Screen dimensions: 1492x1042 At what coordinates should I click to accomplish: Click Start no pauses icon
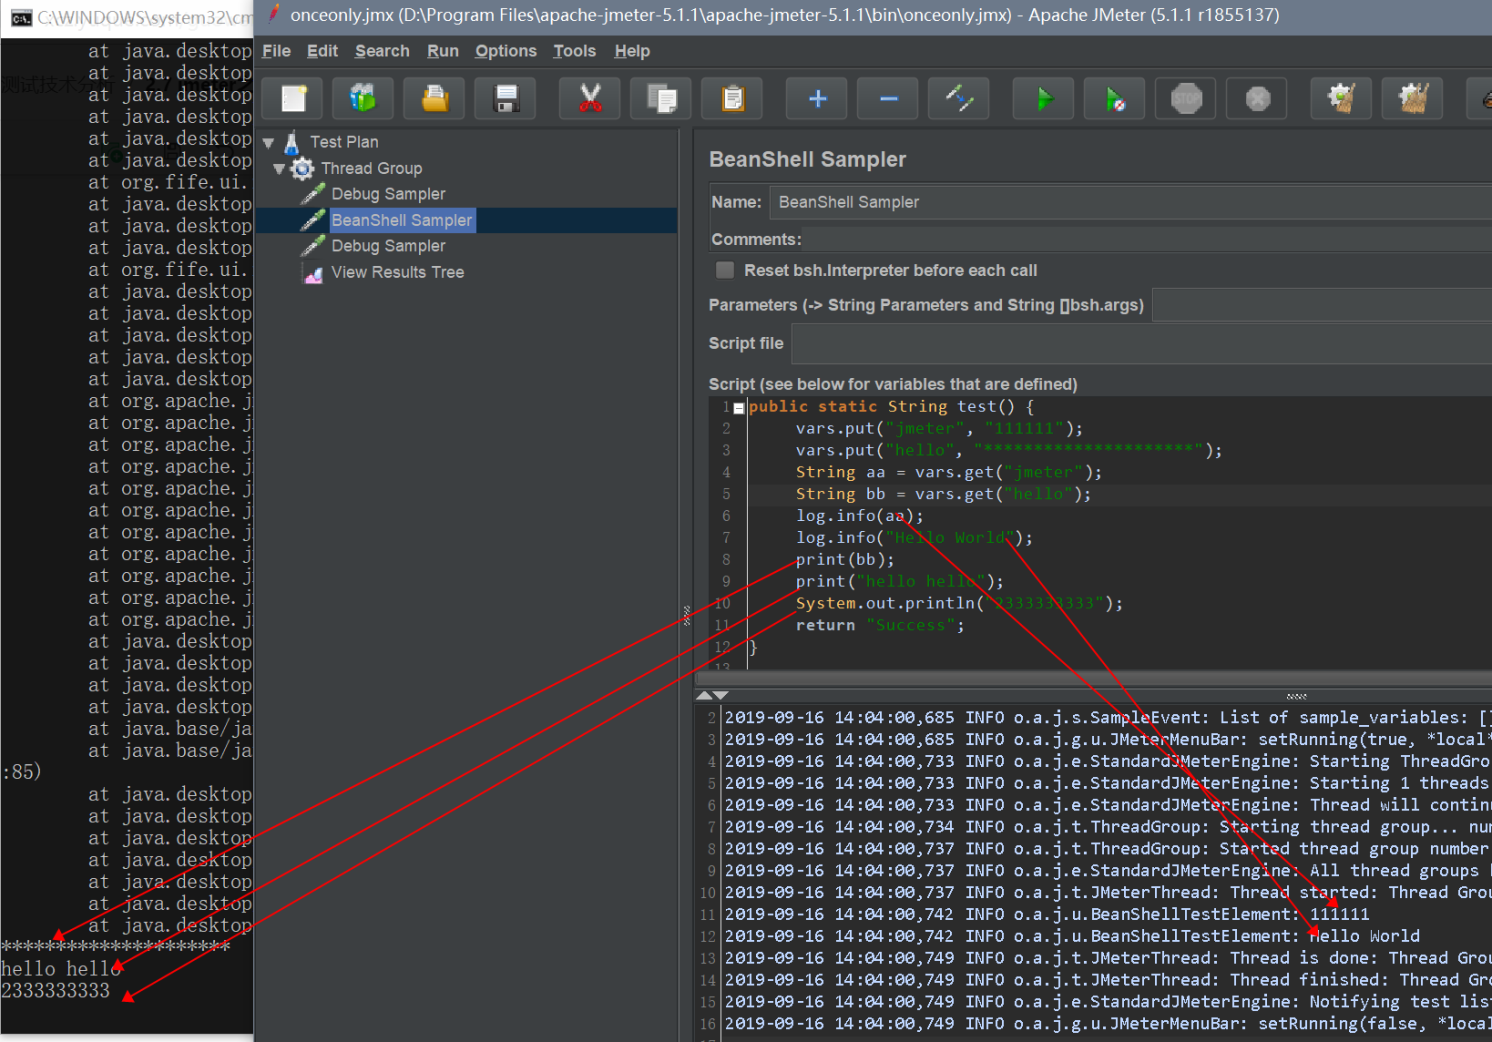coord(1115,98)
